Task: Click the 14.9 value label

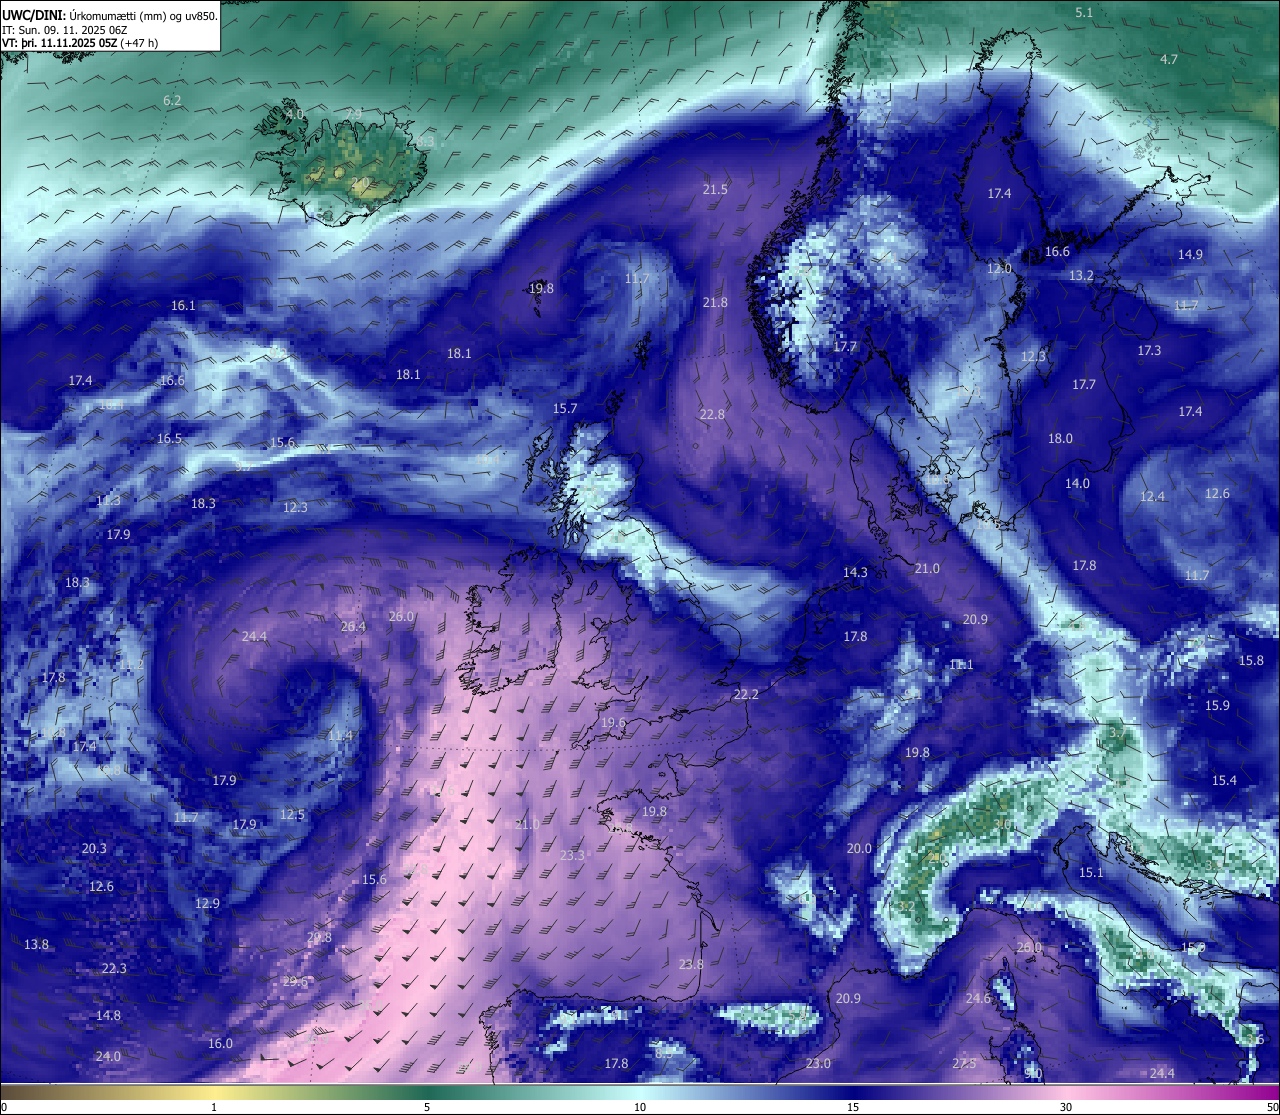Action: pyautogui.click(x=1190, y=254)
